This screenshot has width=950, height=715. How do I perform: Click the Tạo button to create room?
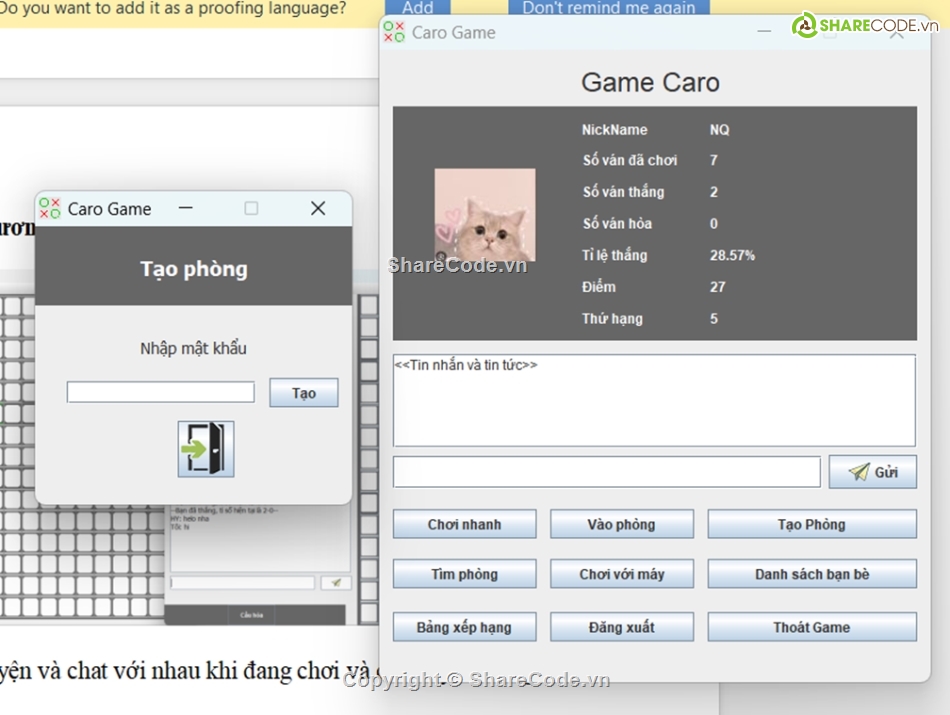click(304, 393)
